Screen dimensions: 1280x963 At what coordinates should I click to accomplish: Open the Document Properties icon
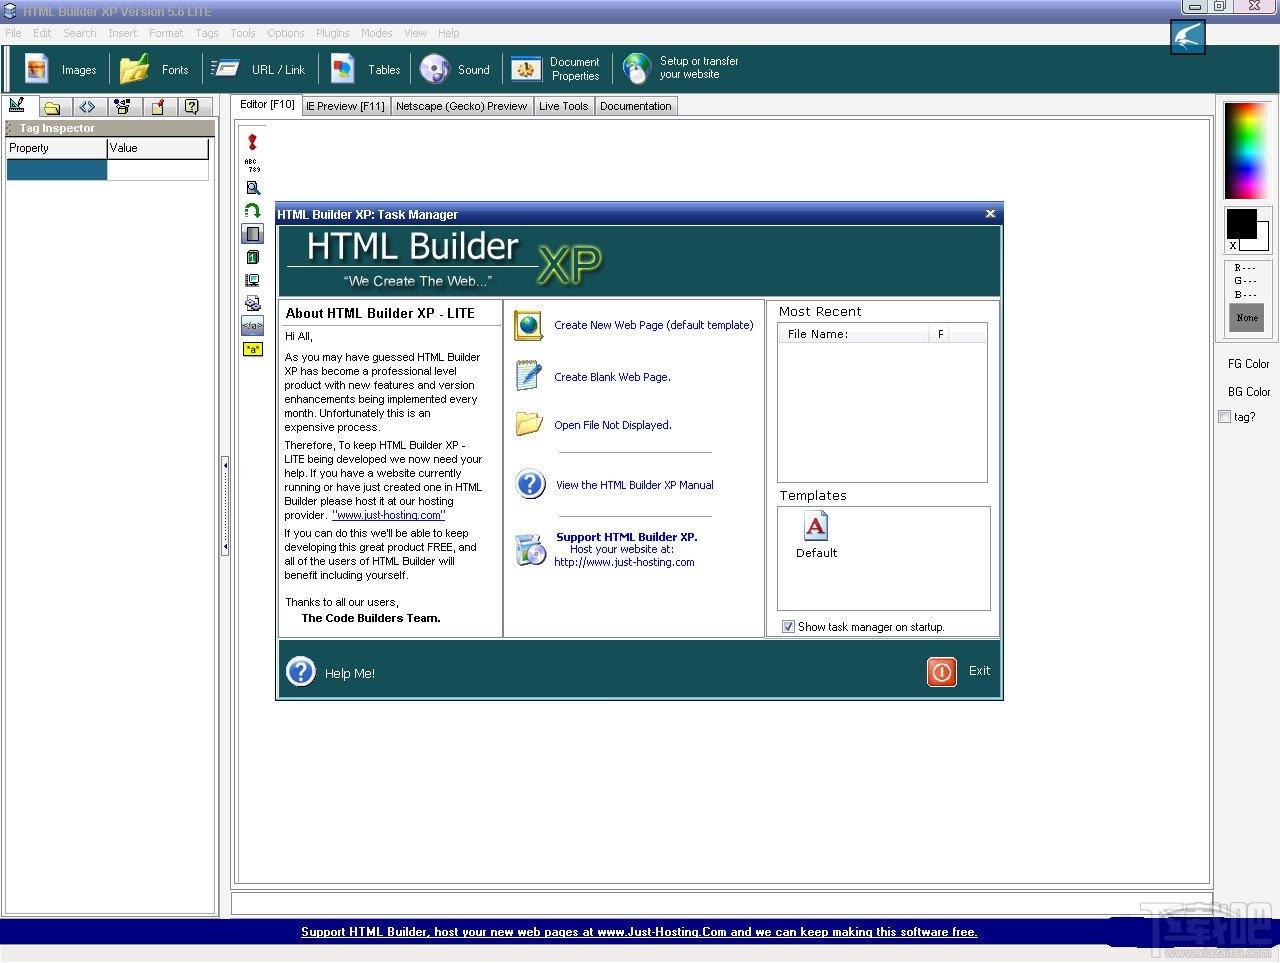(526, 68)
